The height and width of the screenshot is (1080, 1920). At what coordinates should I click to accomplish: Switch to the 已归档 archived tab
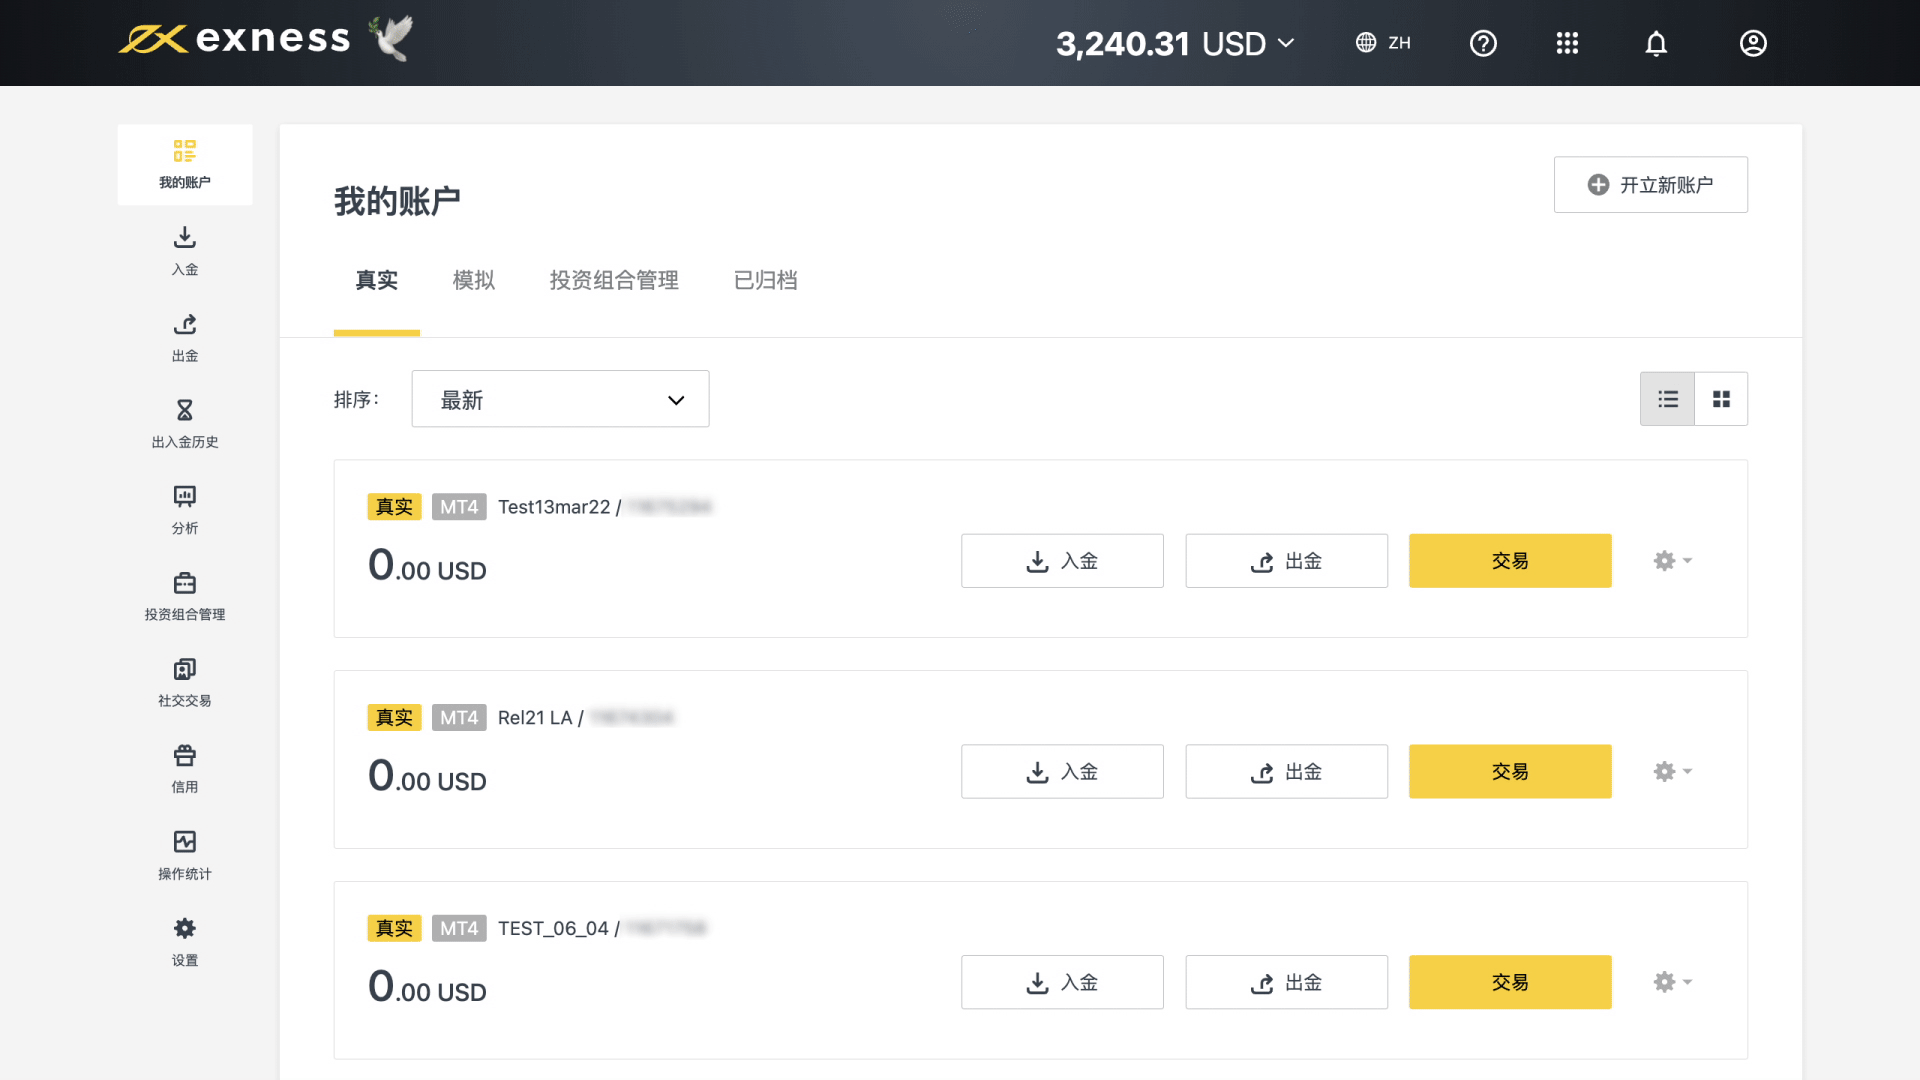pos(765,281)
